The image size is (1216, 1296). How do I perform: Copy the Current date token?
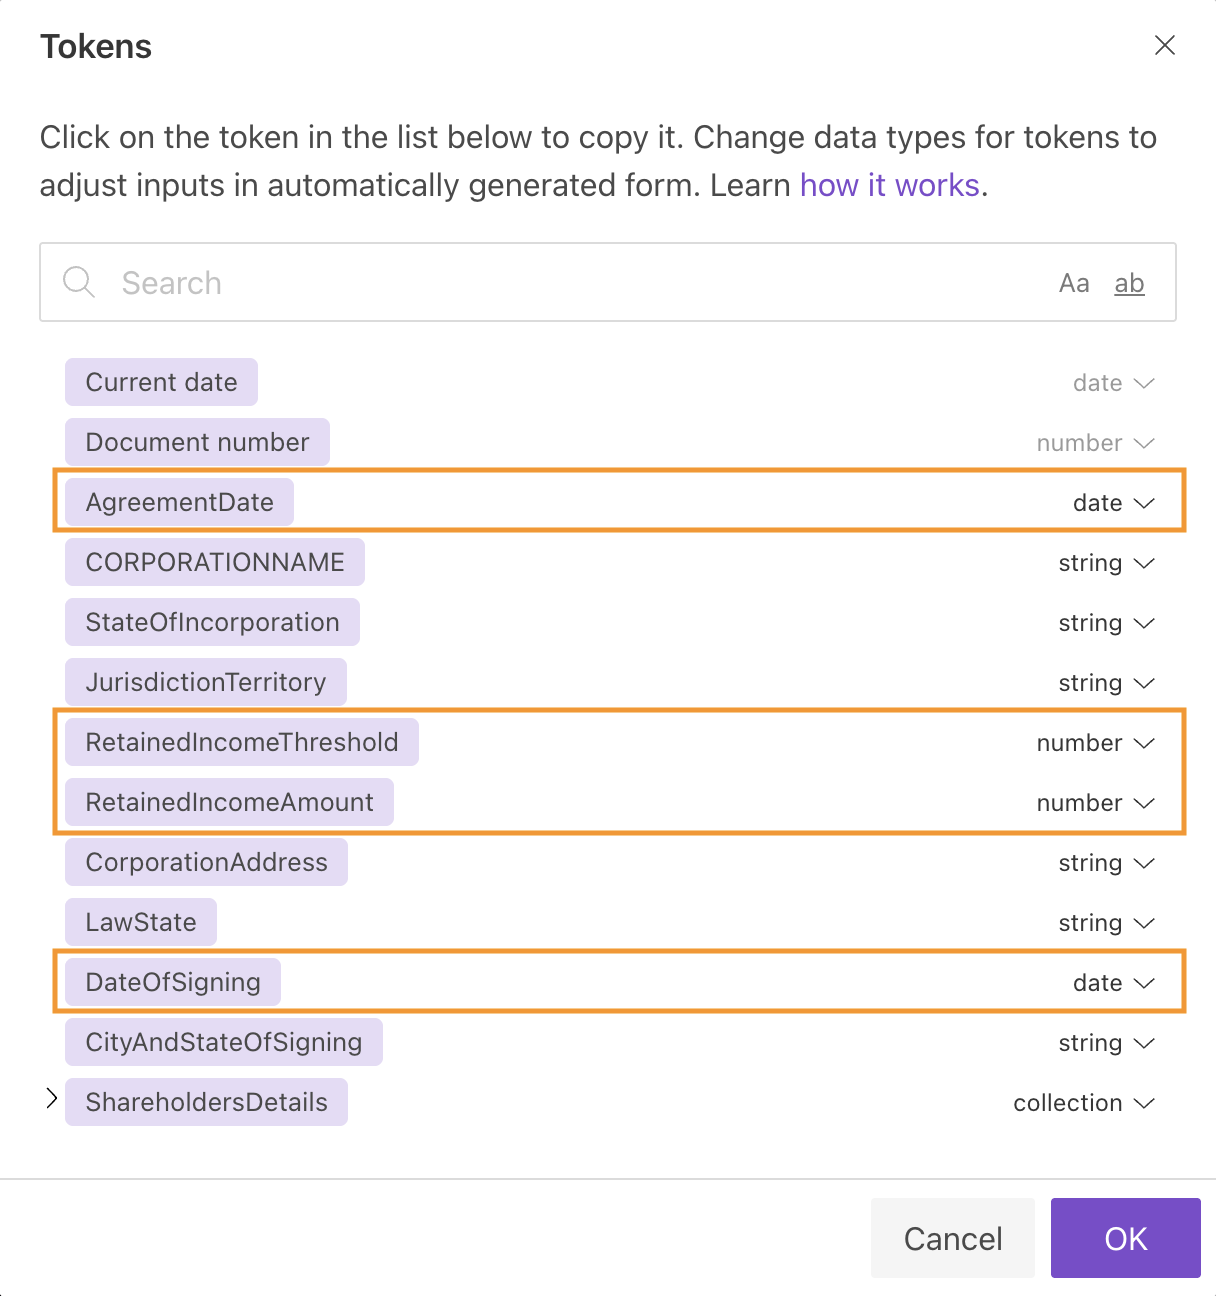coord(161,382)
